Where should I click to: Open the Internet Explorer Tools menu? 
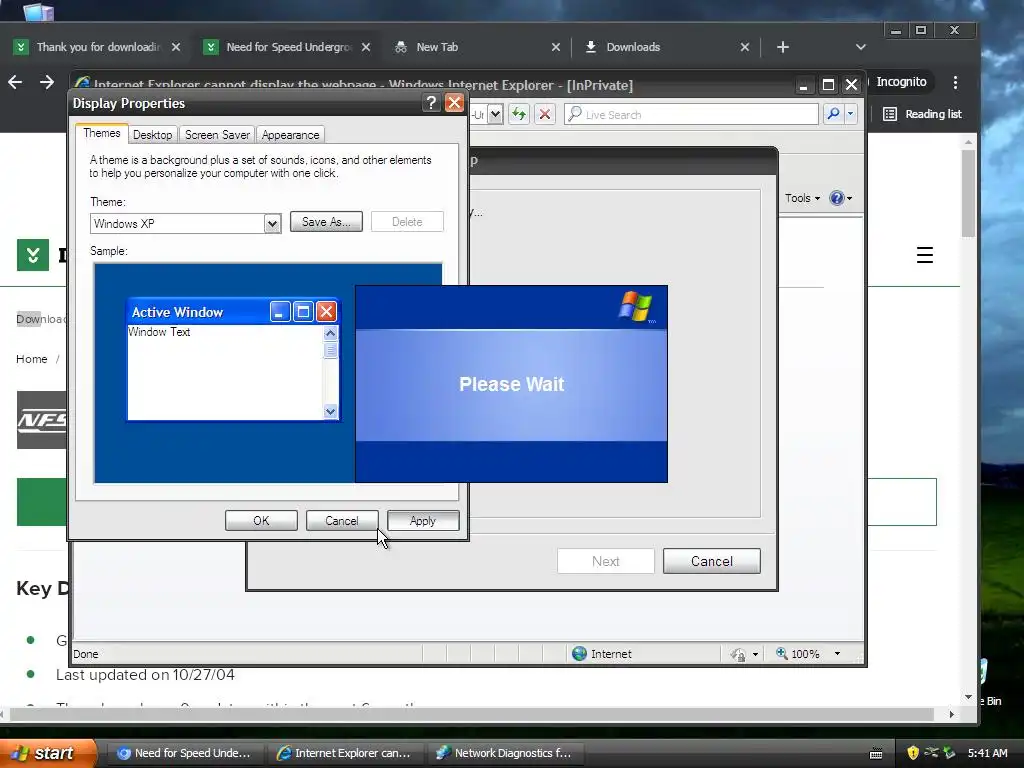802,198
